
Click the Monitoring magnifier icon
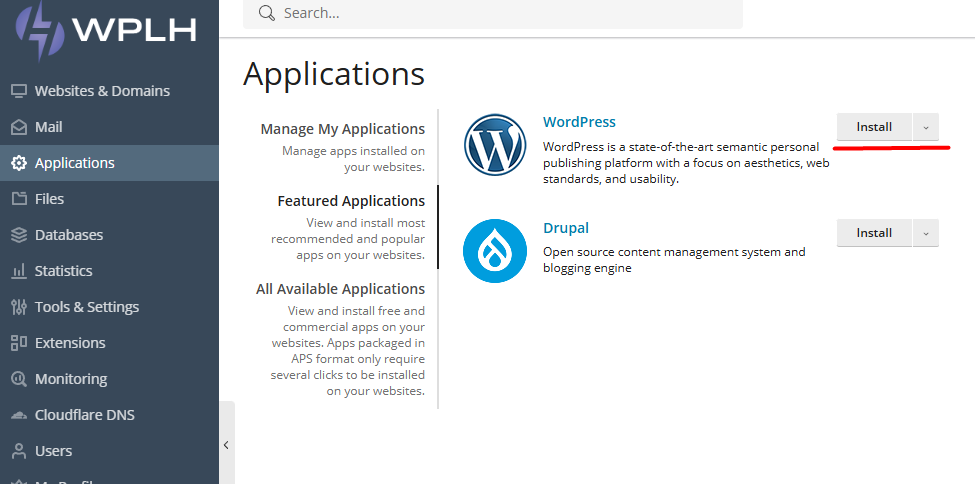point(19,379)
